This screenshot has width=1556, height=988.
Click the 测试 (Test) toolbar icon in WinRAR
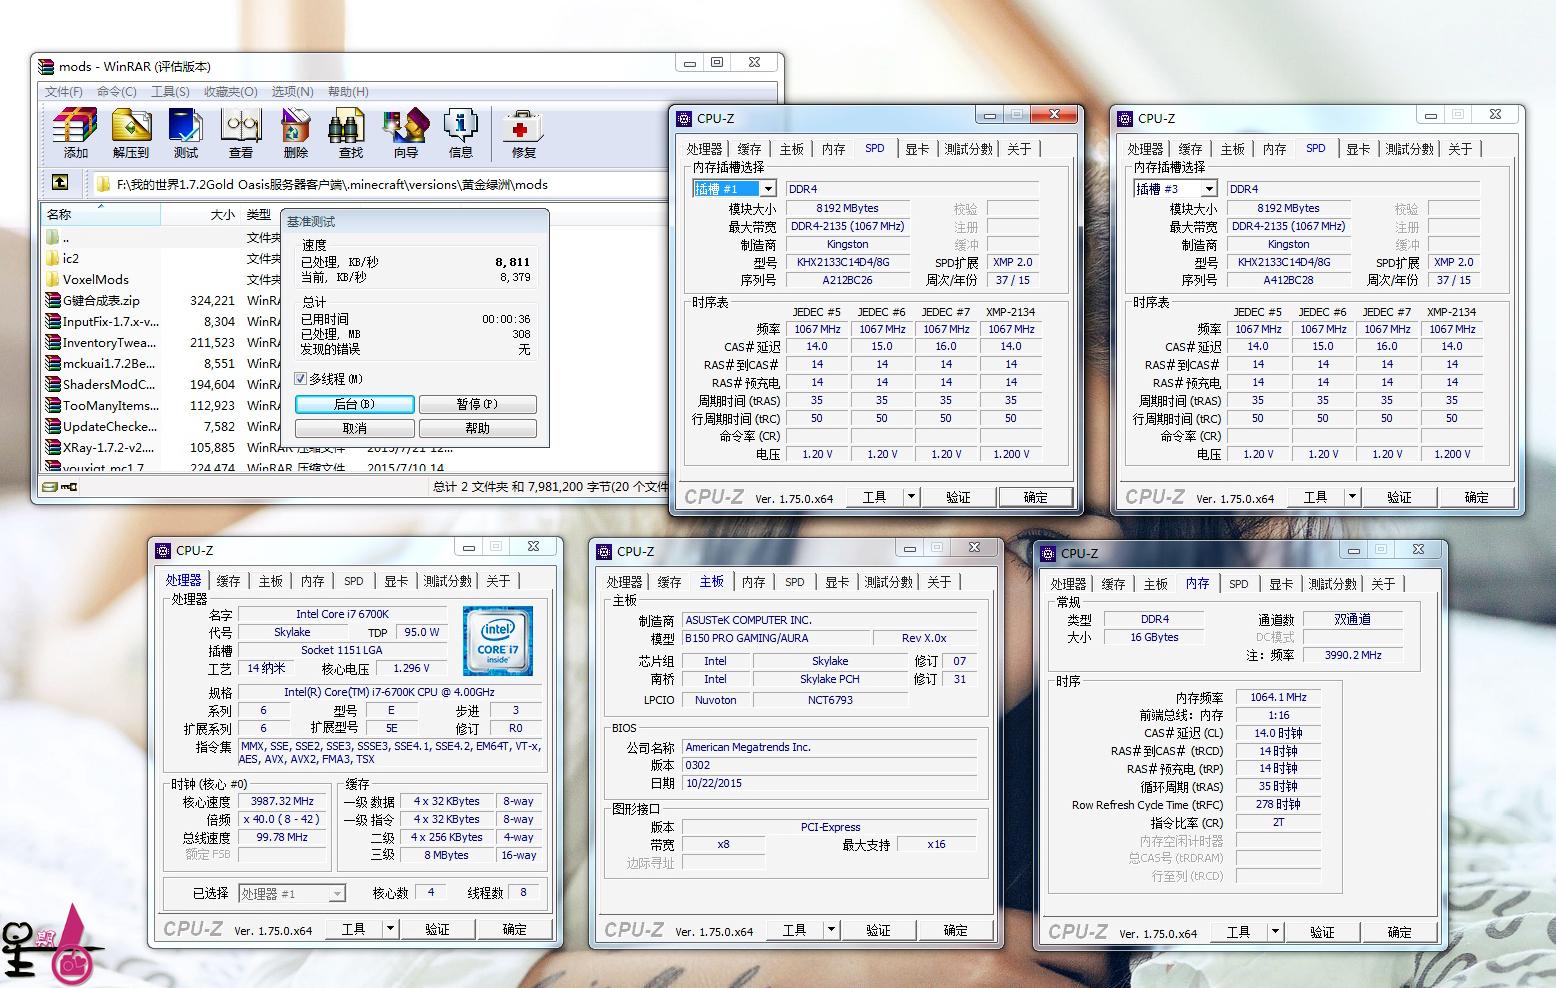point(185,127)
